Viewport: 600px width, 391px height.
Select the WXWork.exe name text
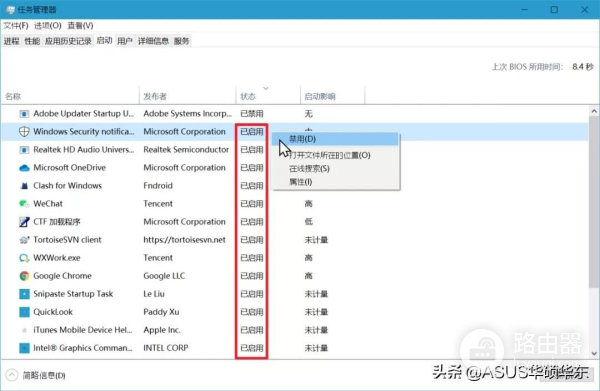click(57, 258)
